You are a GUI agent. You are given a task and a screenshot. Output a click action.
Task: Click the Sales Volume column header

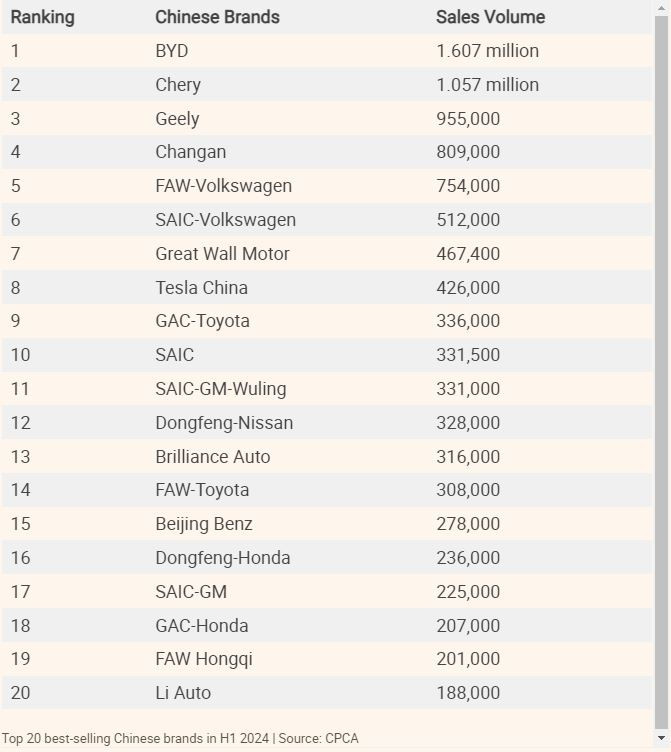(490, 17)
